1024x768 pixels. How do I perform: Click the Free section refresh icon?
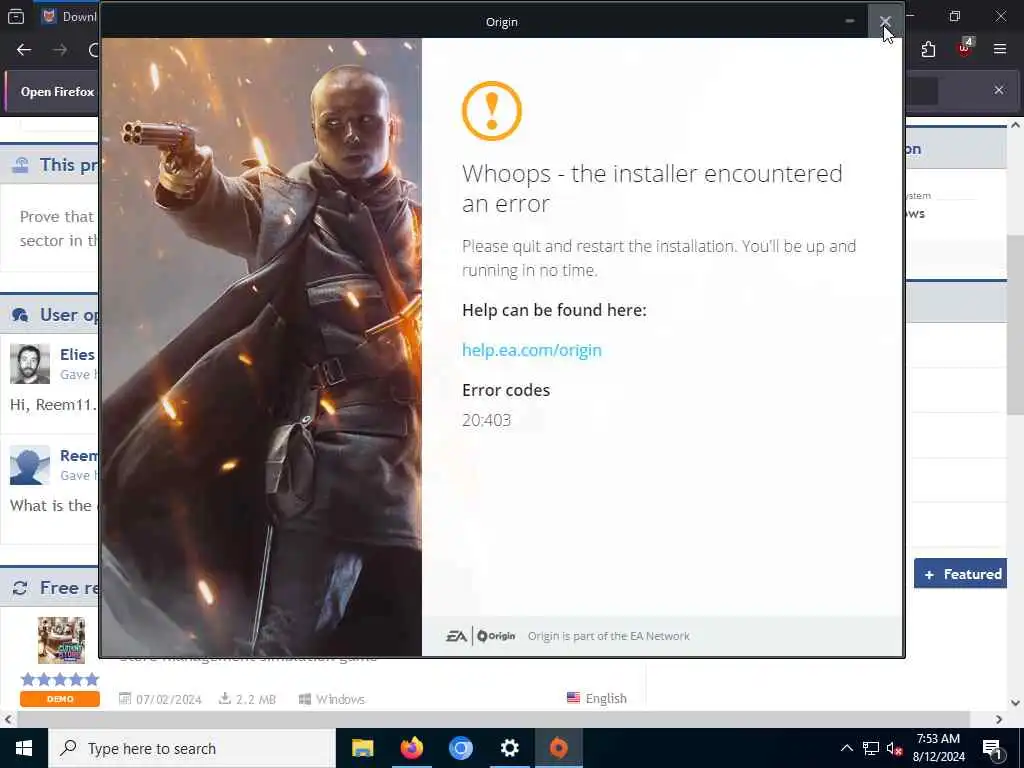tap(20, 588)
